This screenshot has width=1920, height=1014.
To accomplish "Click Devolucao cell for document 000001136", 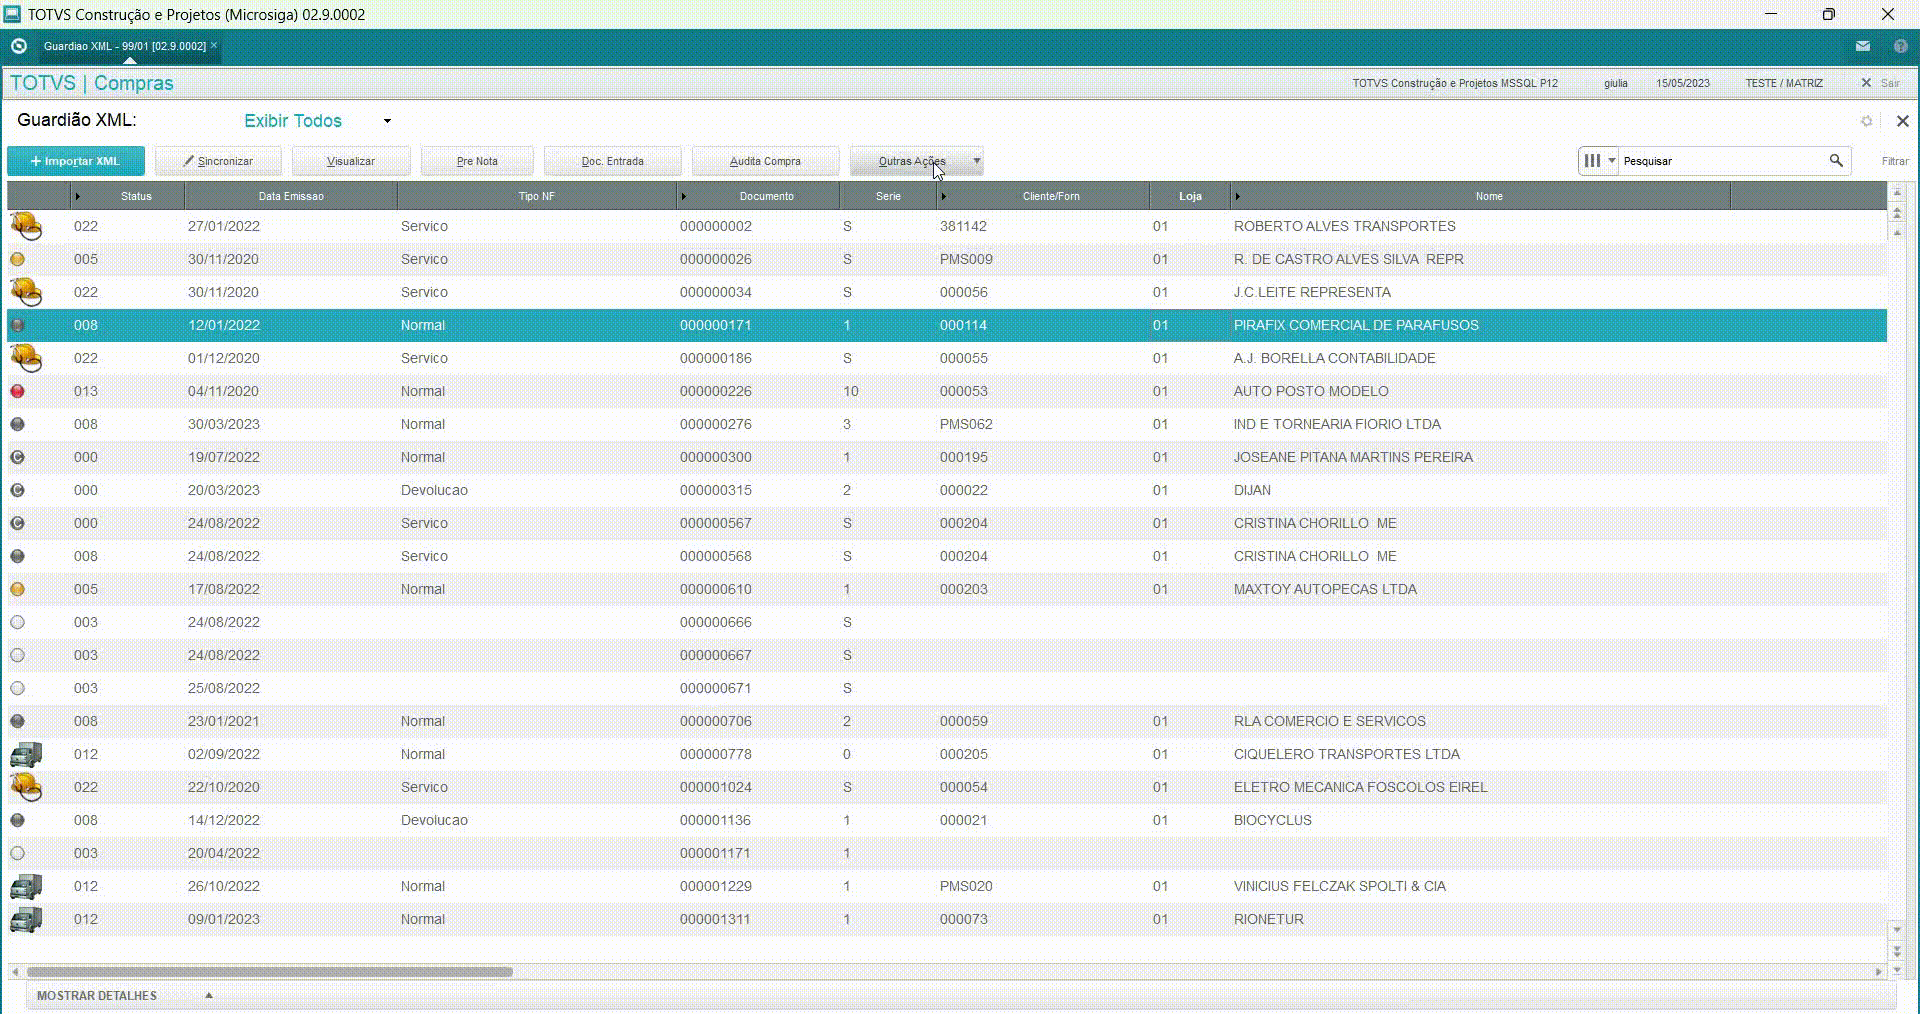I will [x=434, y=820].
